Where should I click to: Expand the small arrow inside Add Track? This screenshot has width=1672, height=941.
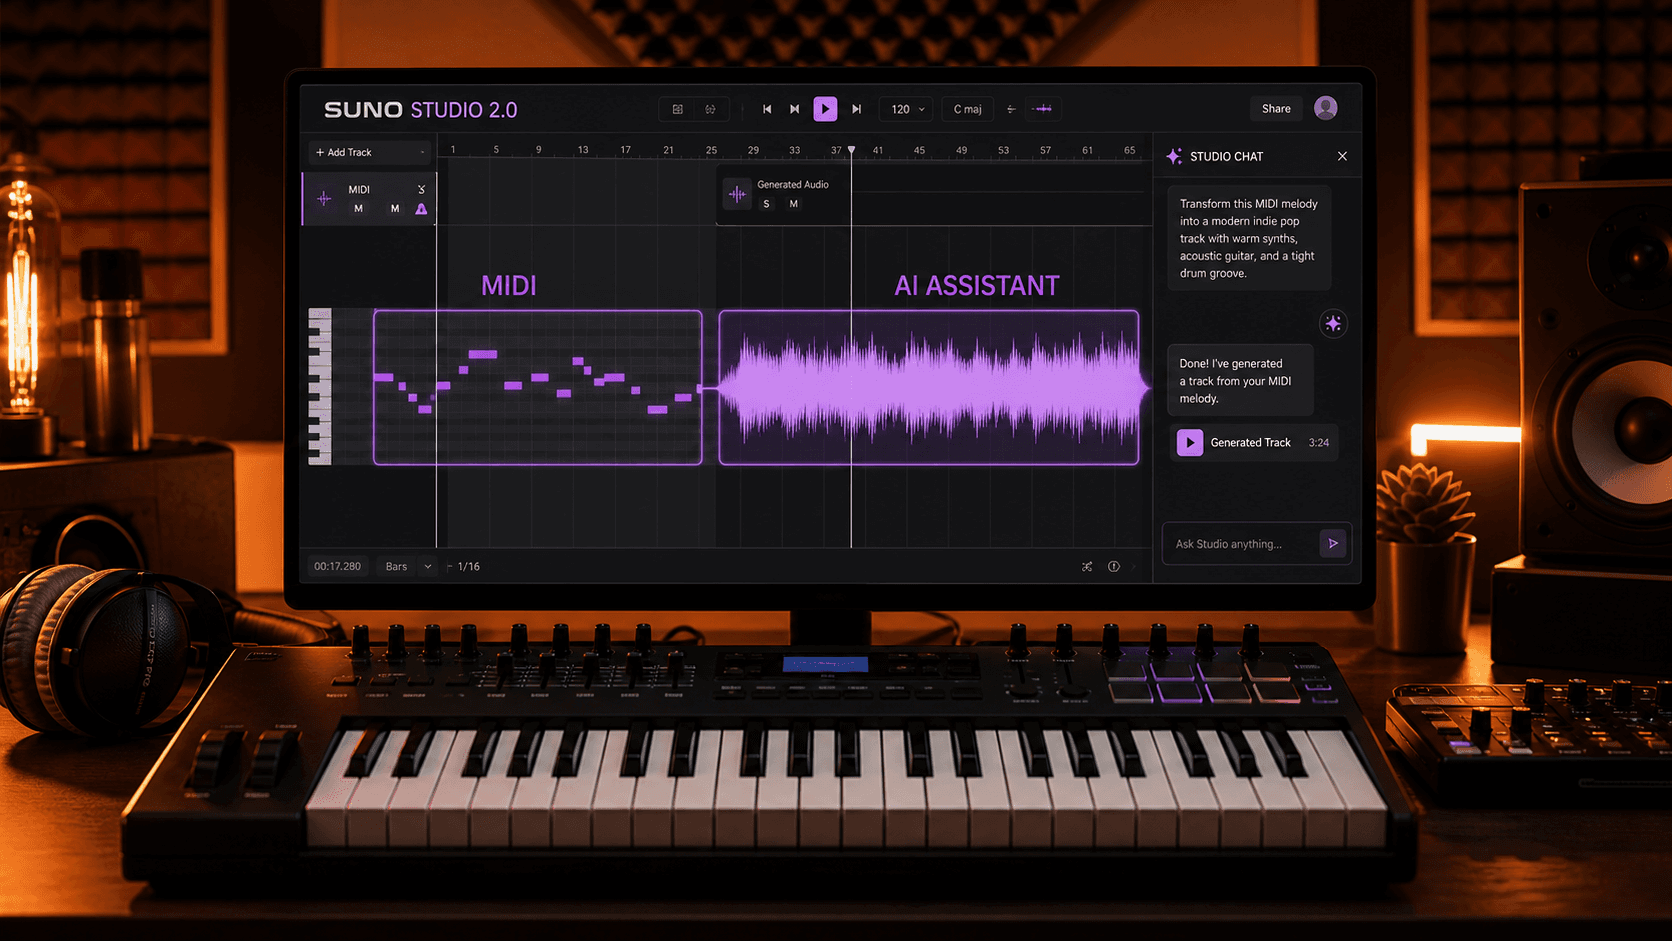click(x=422, y=153)
